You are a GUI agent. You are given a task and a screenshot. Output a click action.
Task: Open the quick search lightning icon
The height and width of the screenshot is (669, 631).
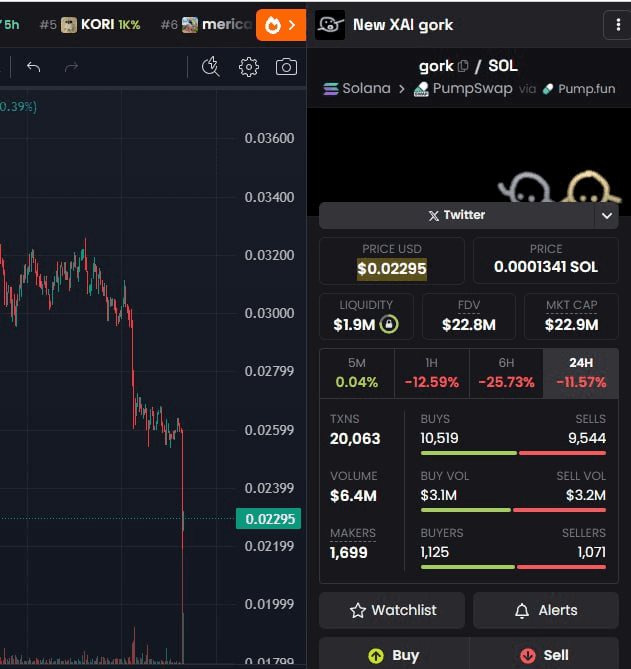coord(211,67)
